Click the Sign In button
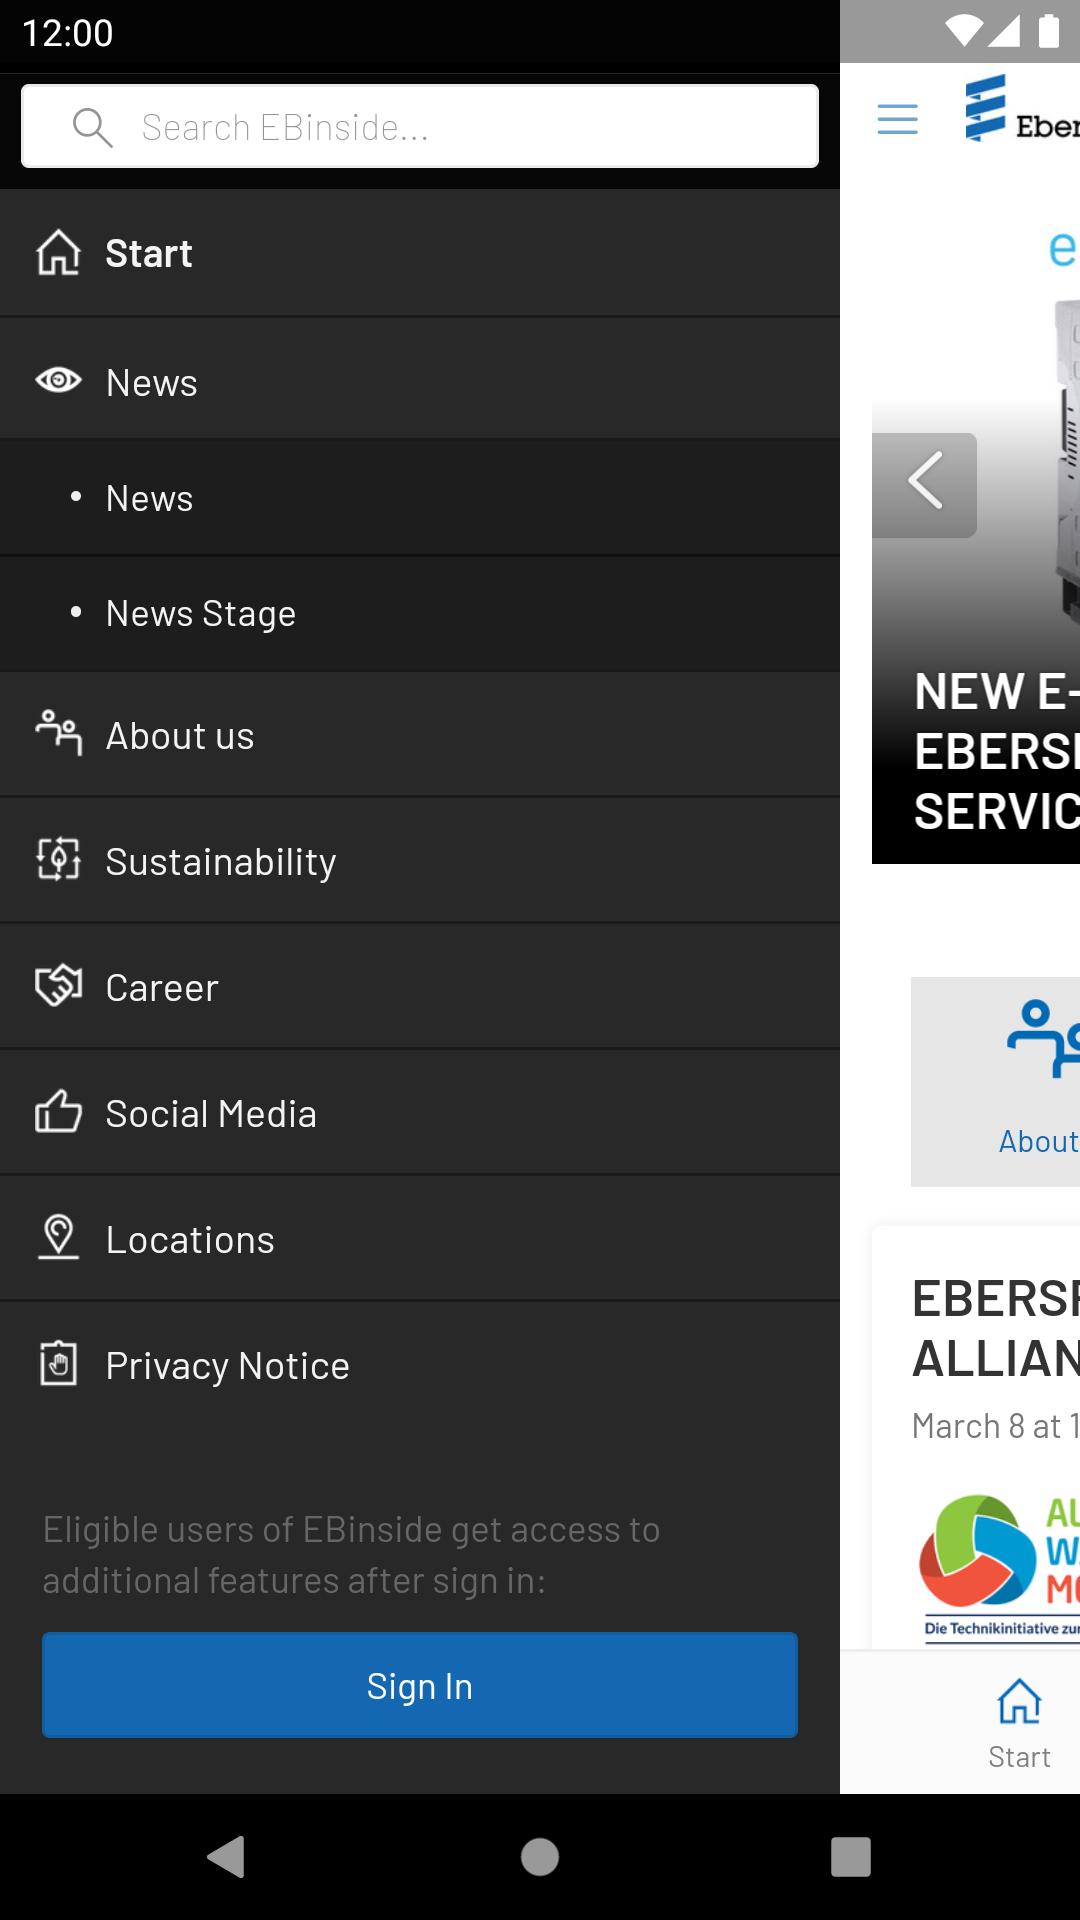This screenshot has width=1080, height=1920. coord(420,1685)
